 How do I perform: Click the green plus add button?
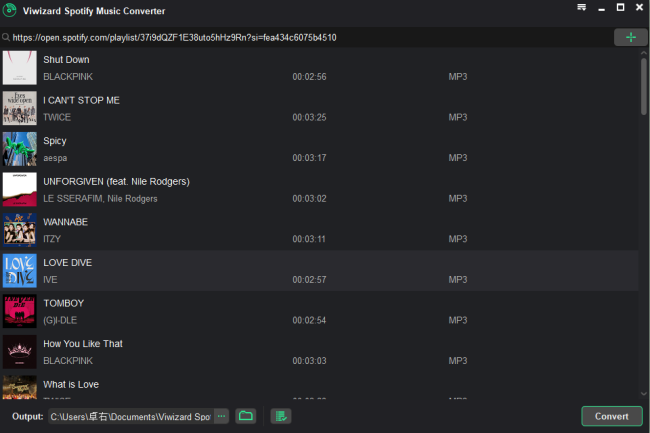(630, 37)
